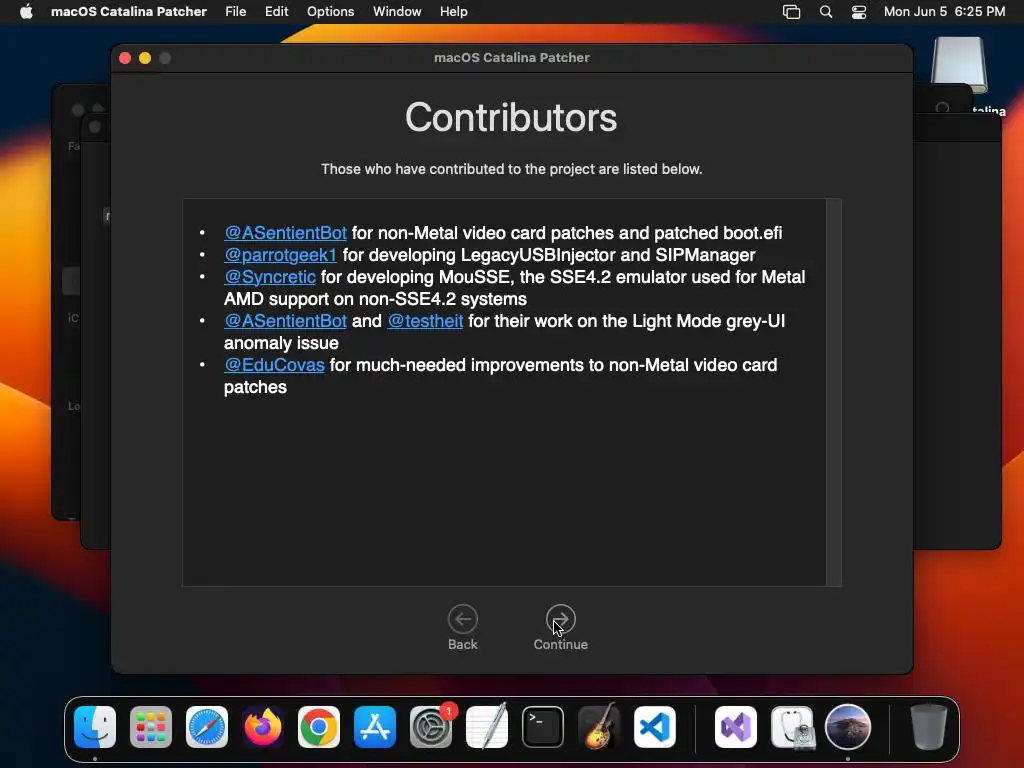Click the Continue arrow icon

pos(560,618)
